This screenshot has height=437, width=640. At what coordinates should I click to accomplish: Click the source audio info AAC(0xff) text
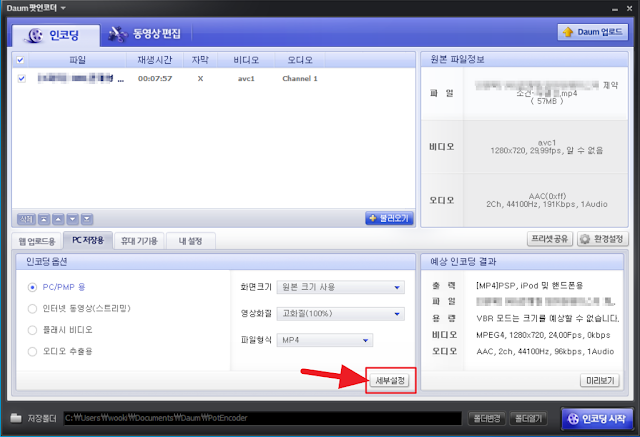547,196
